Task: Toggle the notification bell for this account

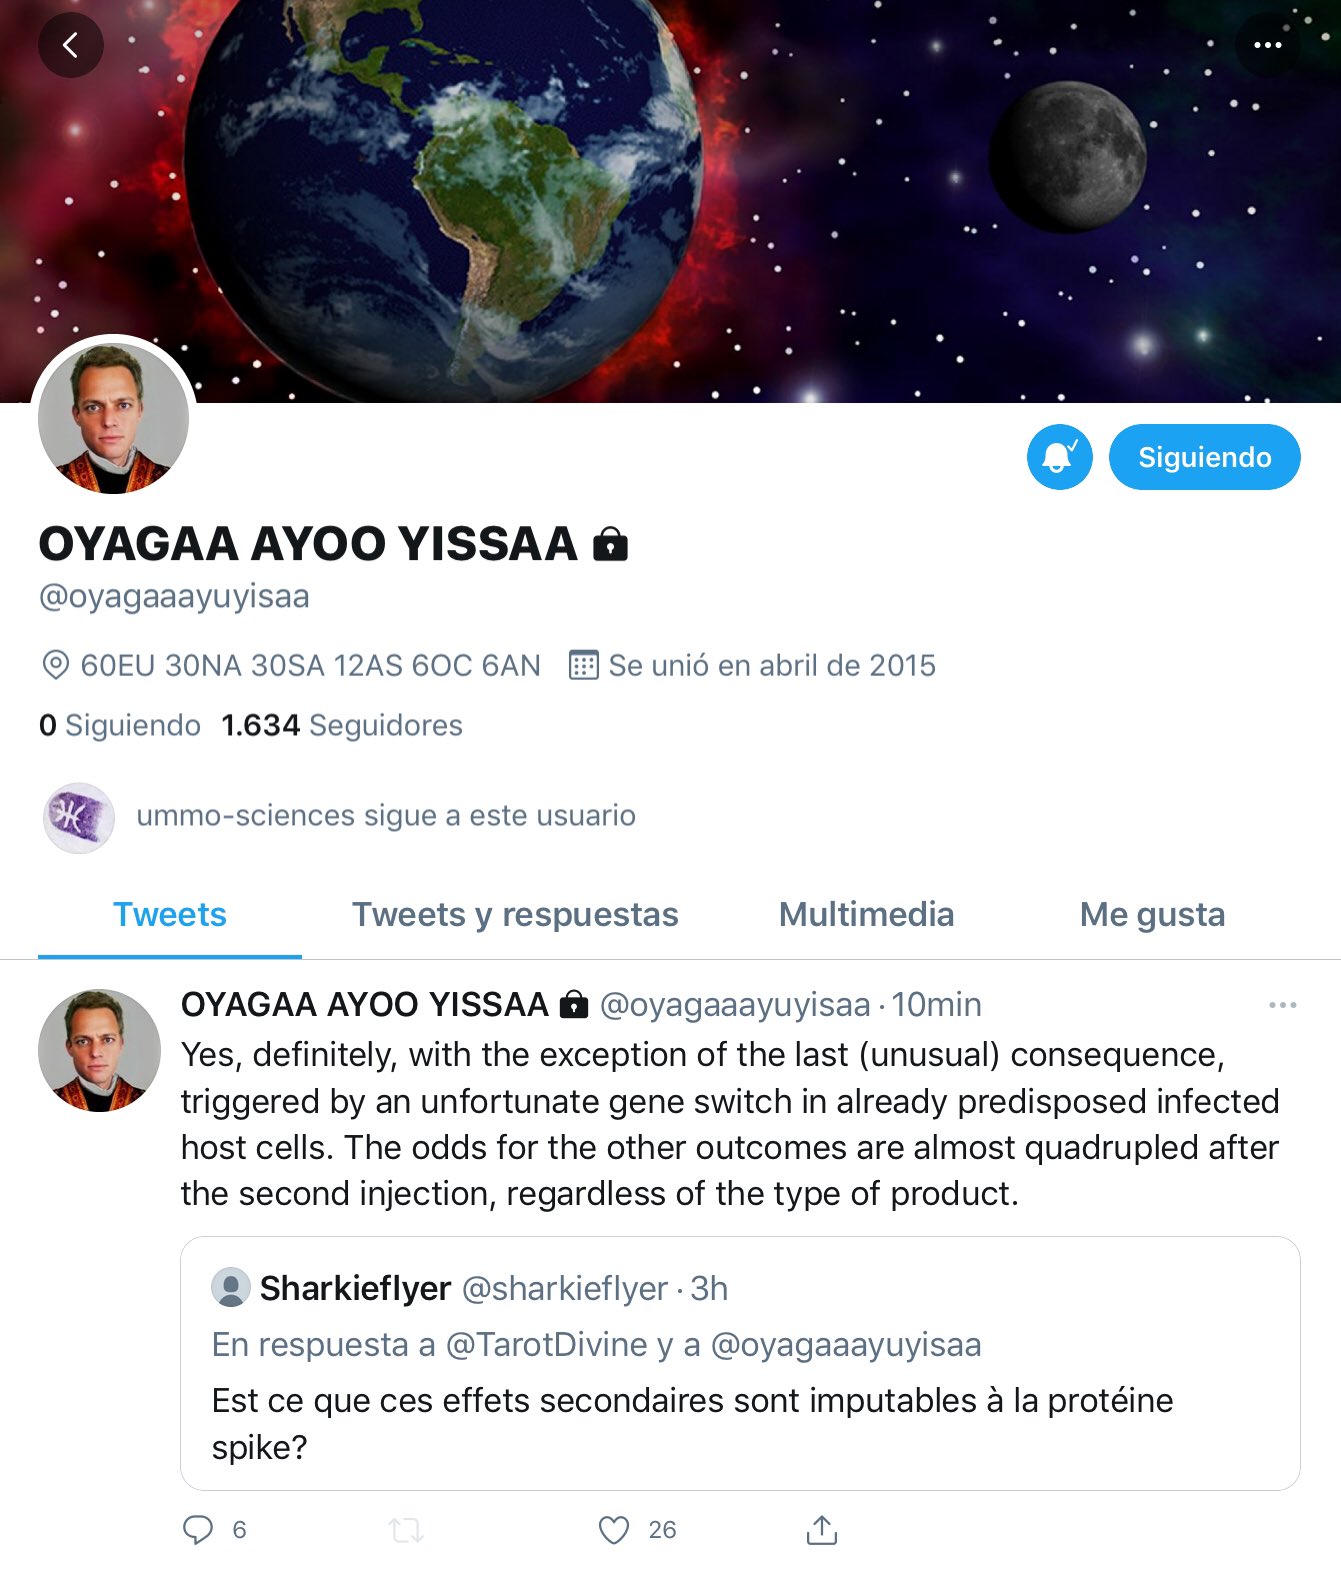Action: (x=1059, y=457)
